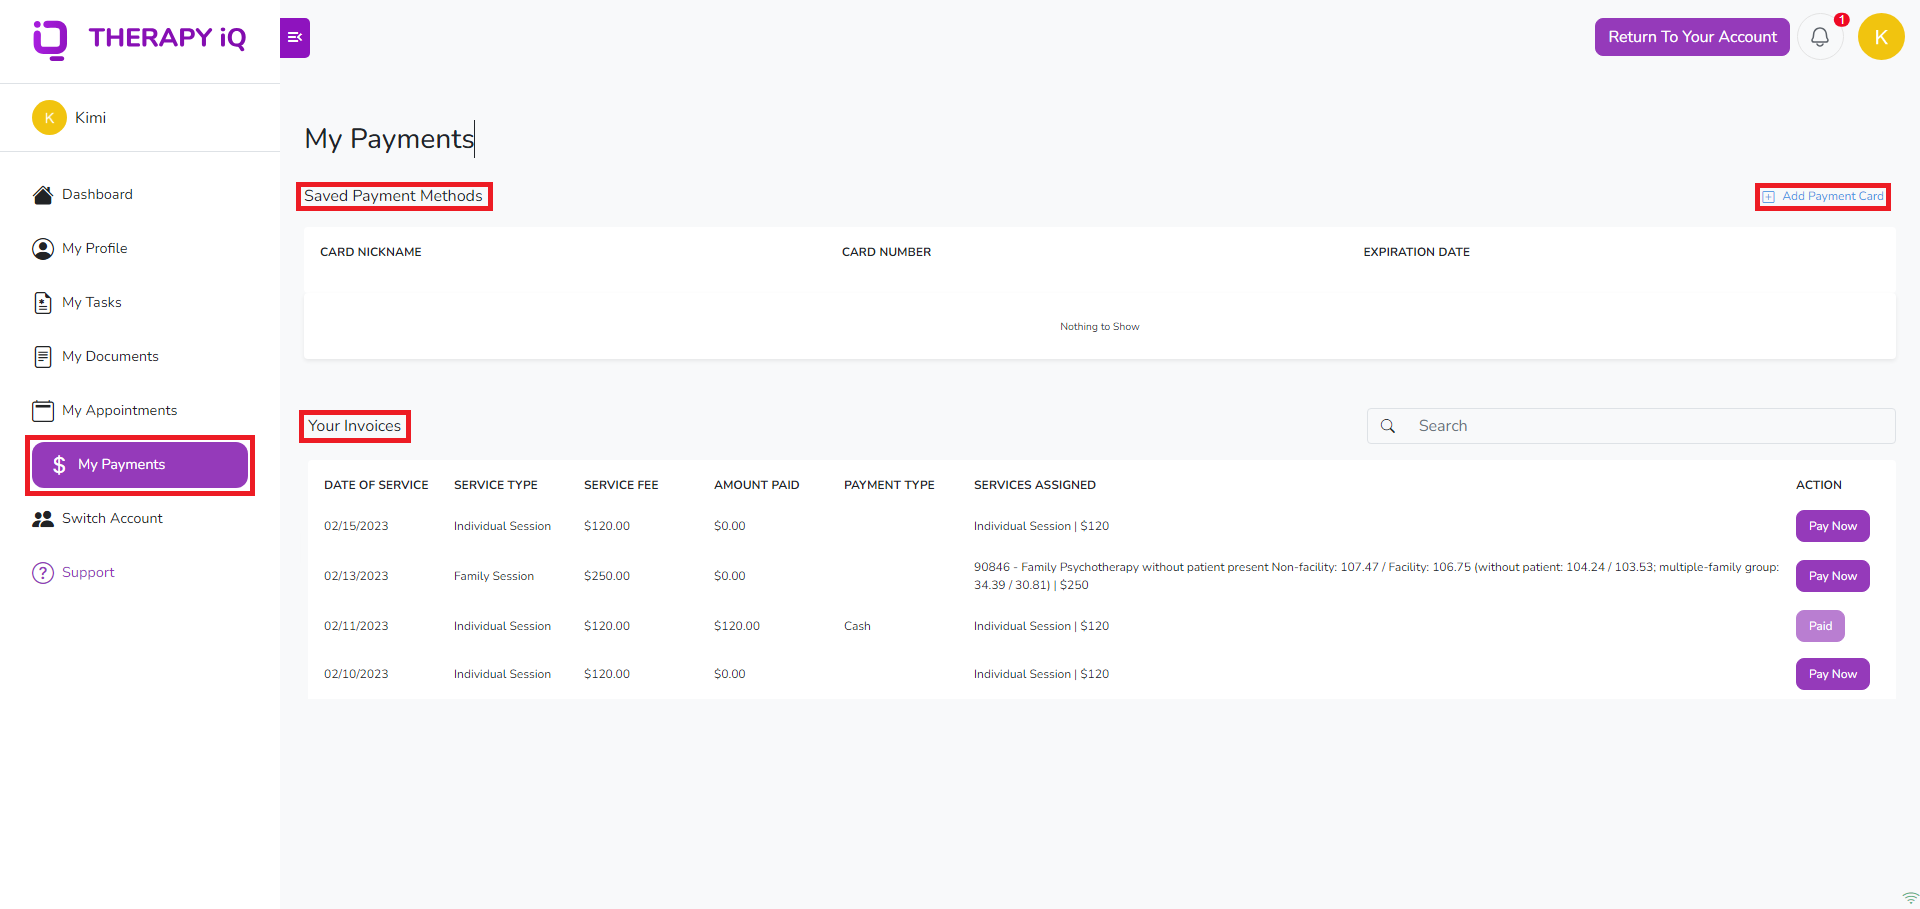Click the My Documents icon
Image resolution: width=1920 pixels, height=909 pixels.
pyautogui.click(x=42, y=356)
